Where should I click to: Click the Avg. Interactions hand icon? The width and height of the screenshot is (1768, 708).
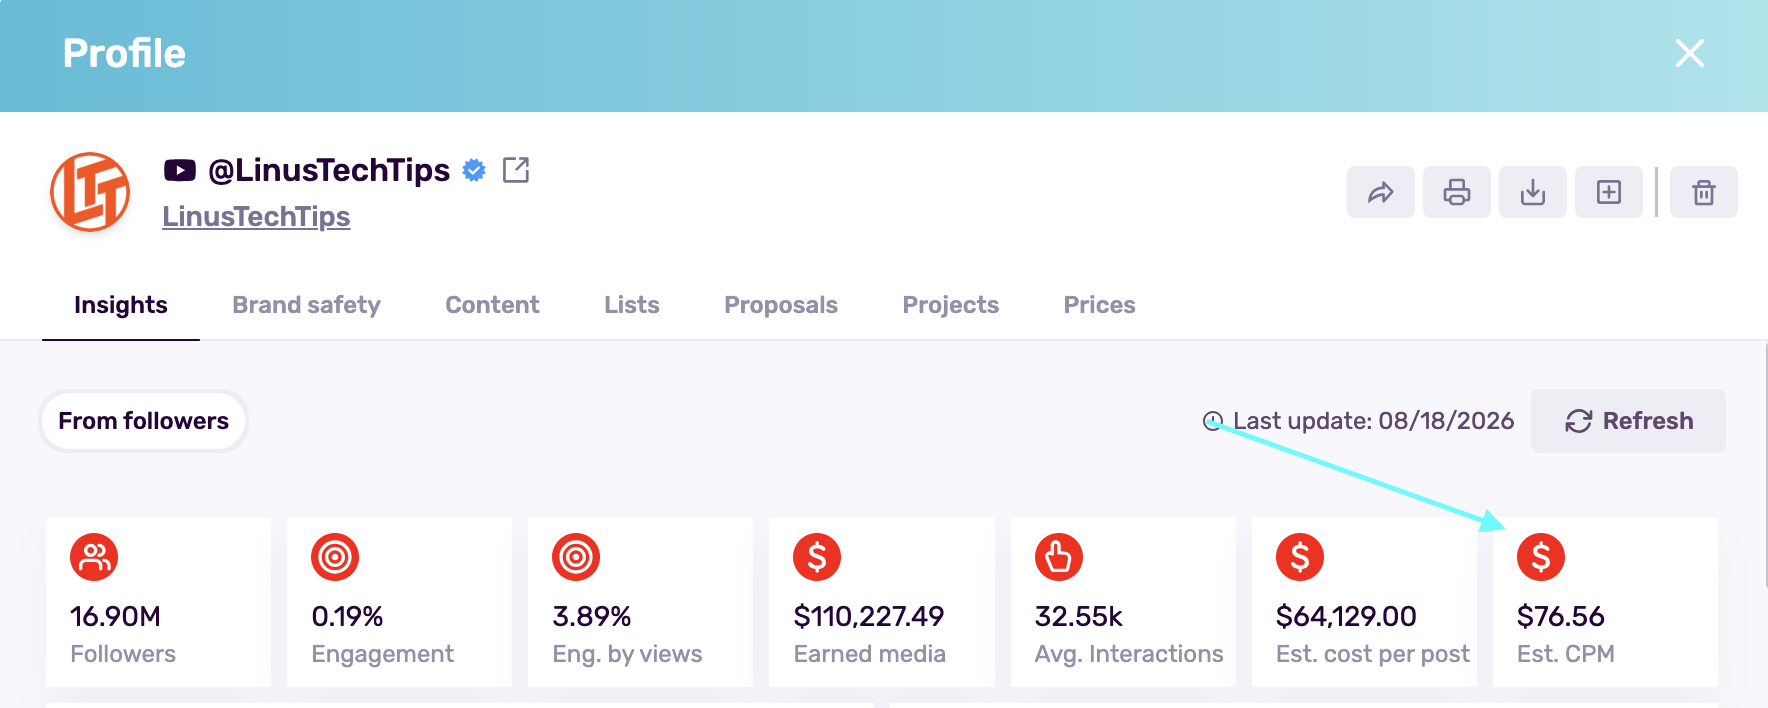click(x=1059, y=557)
